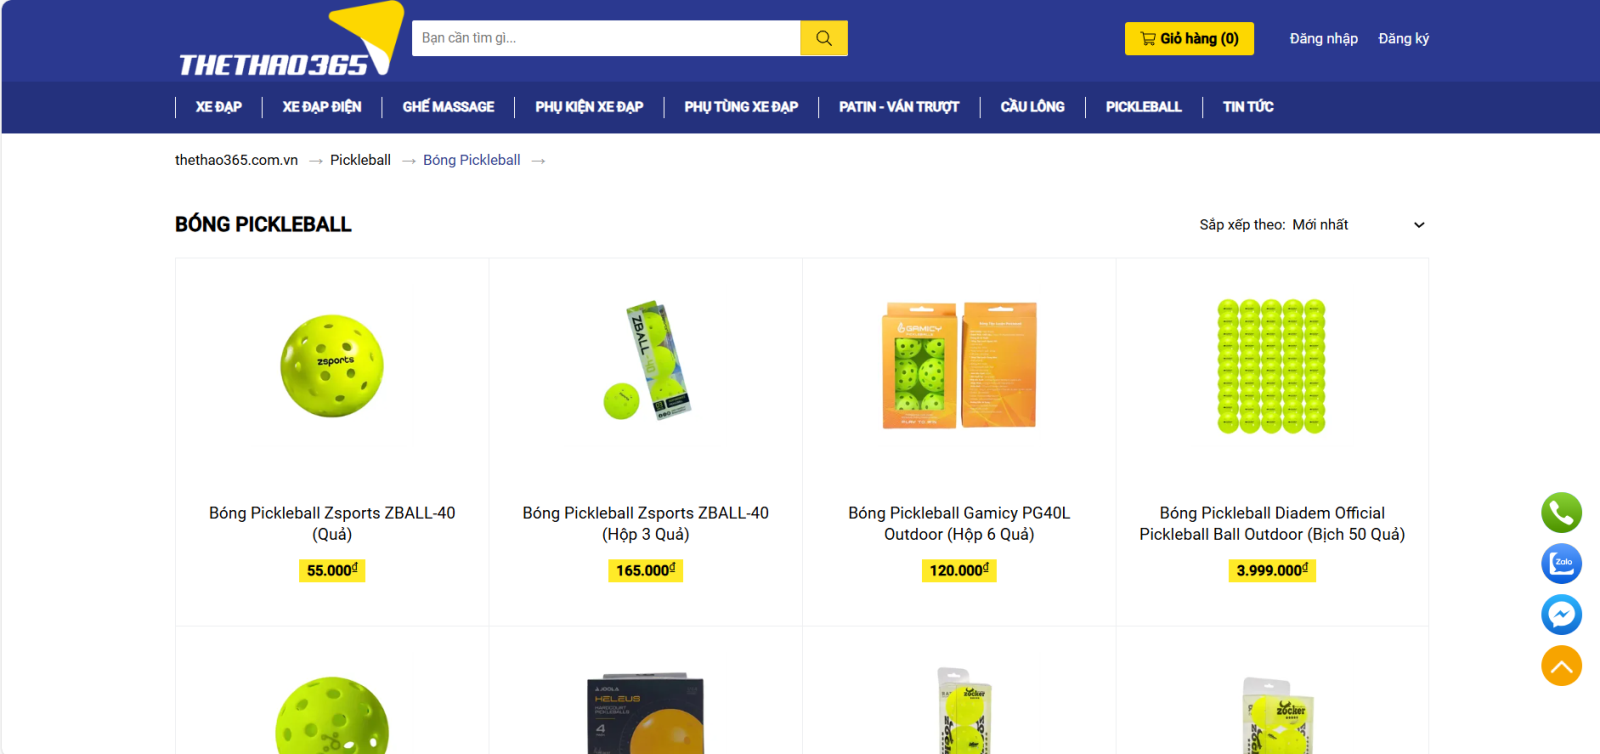Expand the Sắp xếp theo dropdown
The height and width of the screenshot is (754, 1600).
pyautogui.click(x=1312, y=225)
